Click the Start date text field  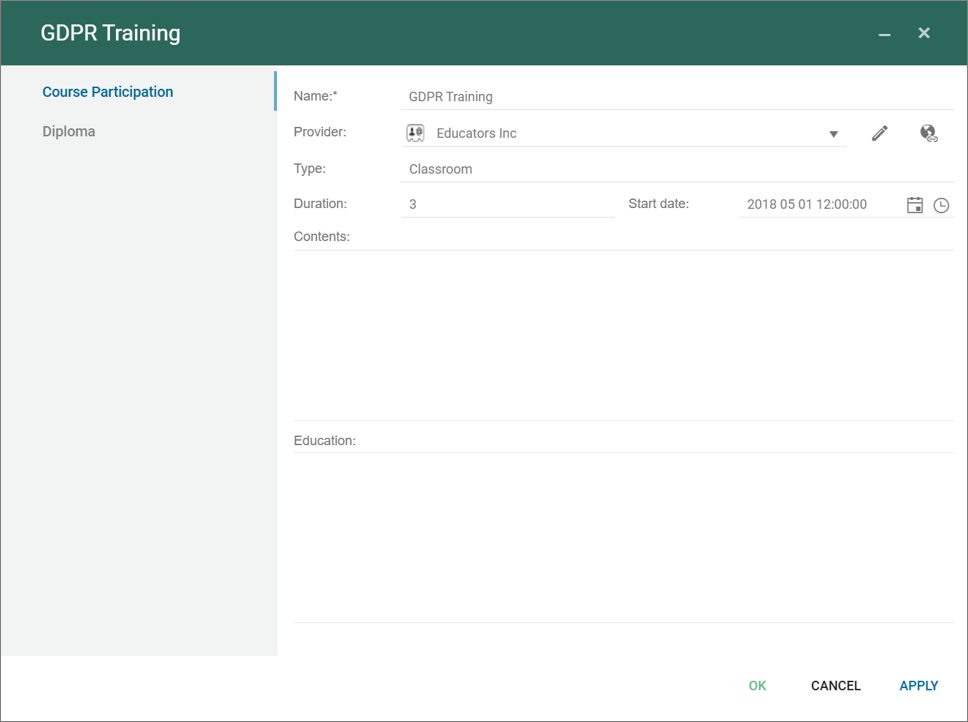click(x=820, y=204)
